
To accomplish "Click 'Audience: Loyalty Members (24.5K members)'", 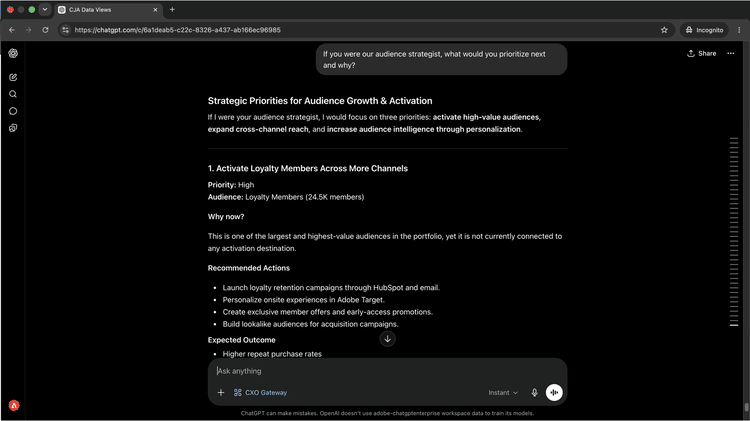I will pyautogui.click(x=286, y=197).
